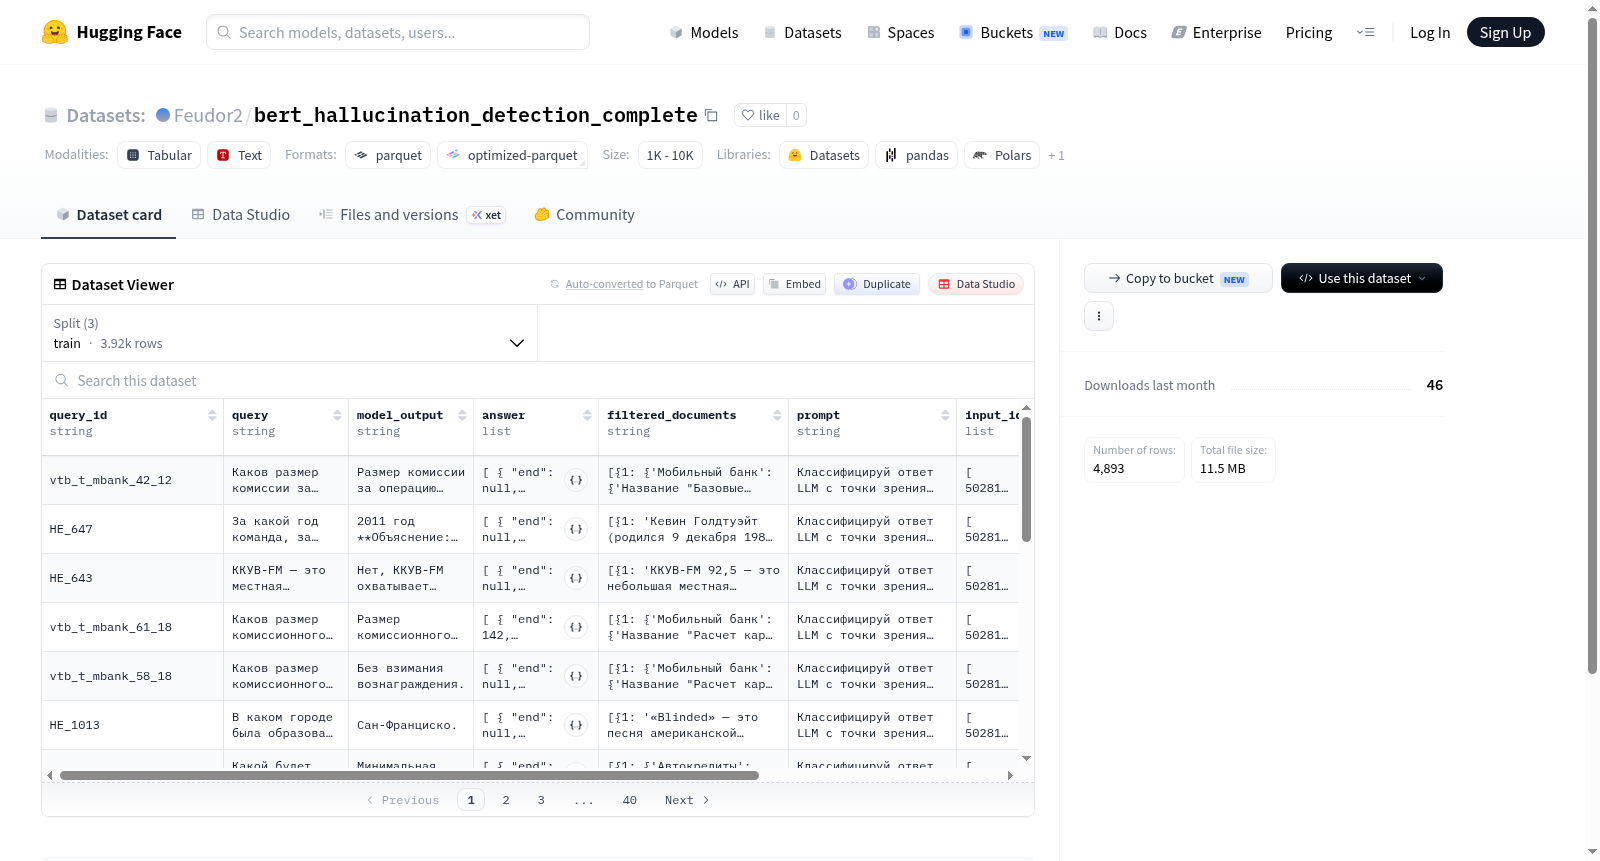Click the Sign Up button
The width and height of the screenshot is (1600, 861).
tap(1505, 32)
